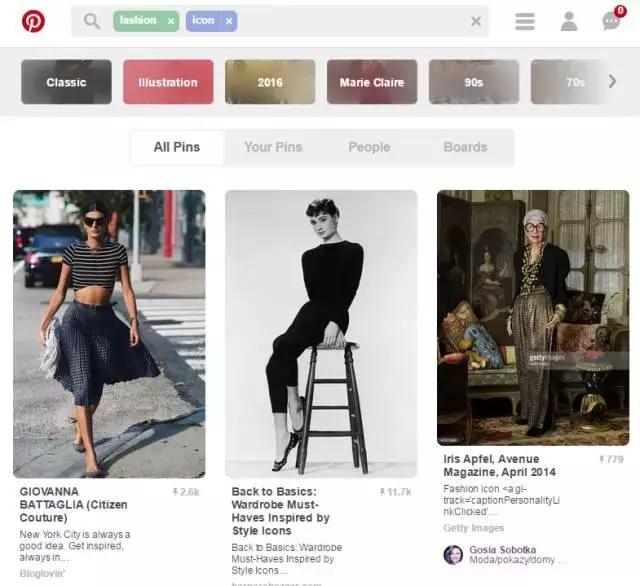This screenshot has height=586, width=640.
Task: Switch to the 'People' tab
Action: 369,147
